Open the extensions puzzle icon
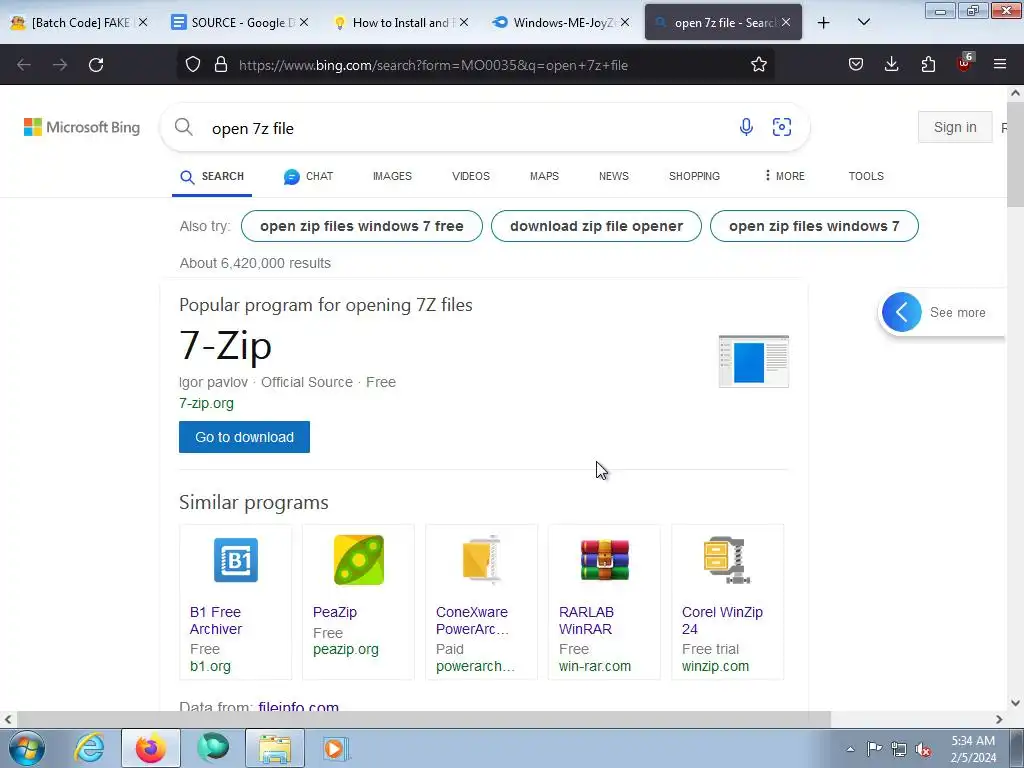Viewport: 1024px width, 768px height. click(x=928, y=64)
